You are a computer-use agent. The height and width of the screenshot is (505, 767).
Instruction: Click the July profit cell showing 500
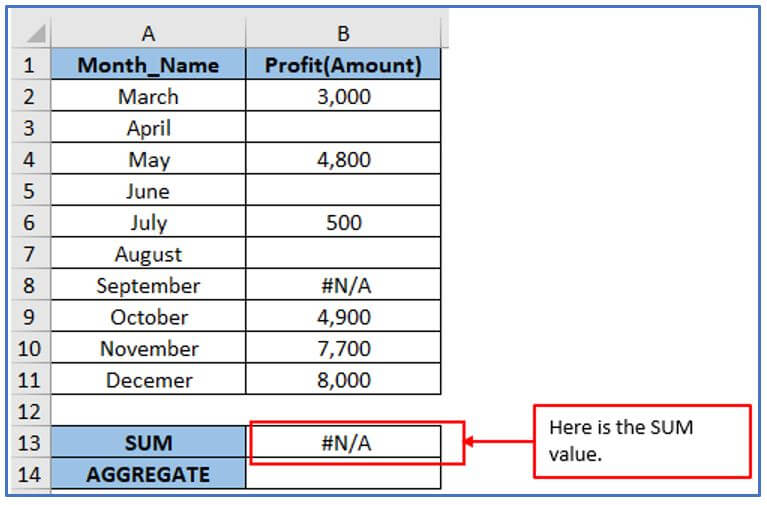343,222
